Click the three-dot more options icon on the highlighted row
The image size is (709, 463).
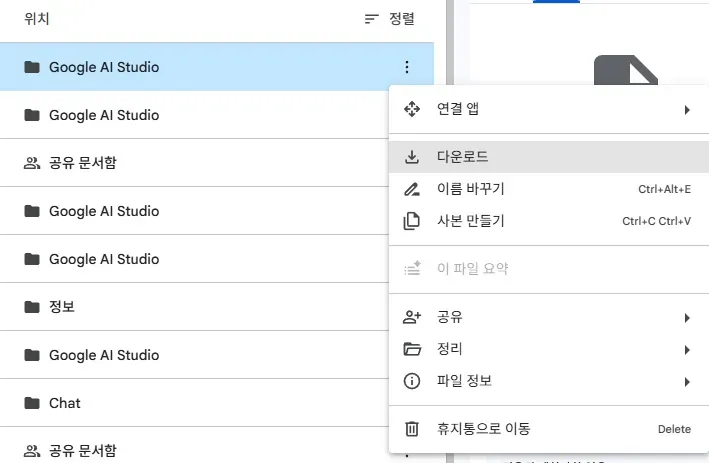pyautogui.click(x=406, y=67)
